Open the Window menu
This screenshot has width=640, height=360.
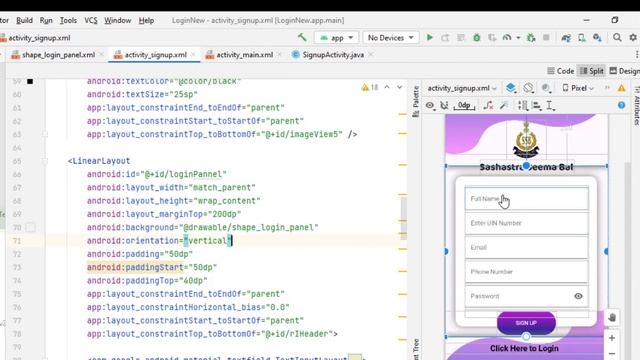pyautogui.click(x=118, y=20)
